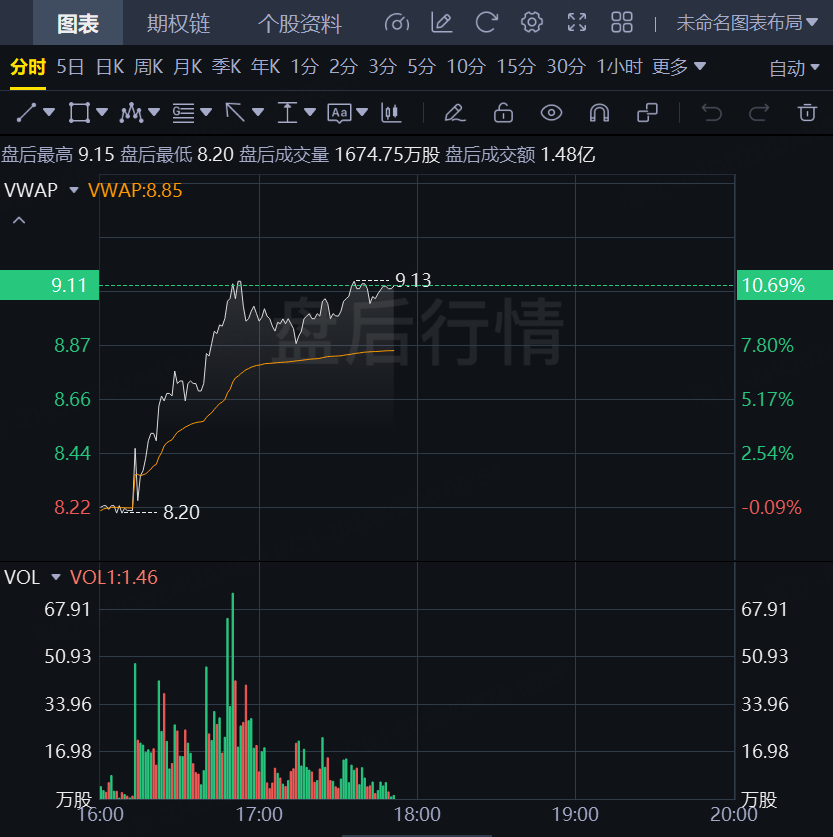The width and height of the screenshot is (833, 837).
Task: Switch to the 期权链 tab
Action: point(178,23)
